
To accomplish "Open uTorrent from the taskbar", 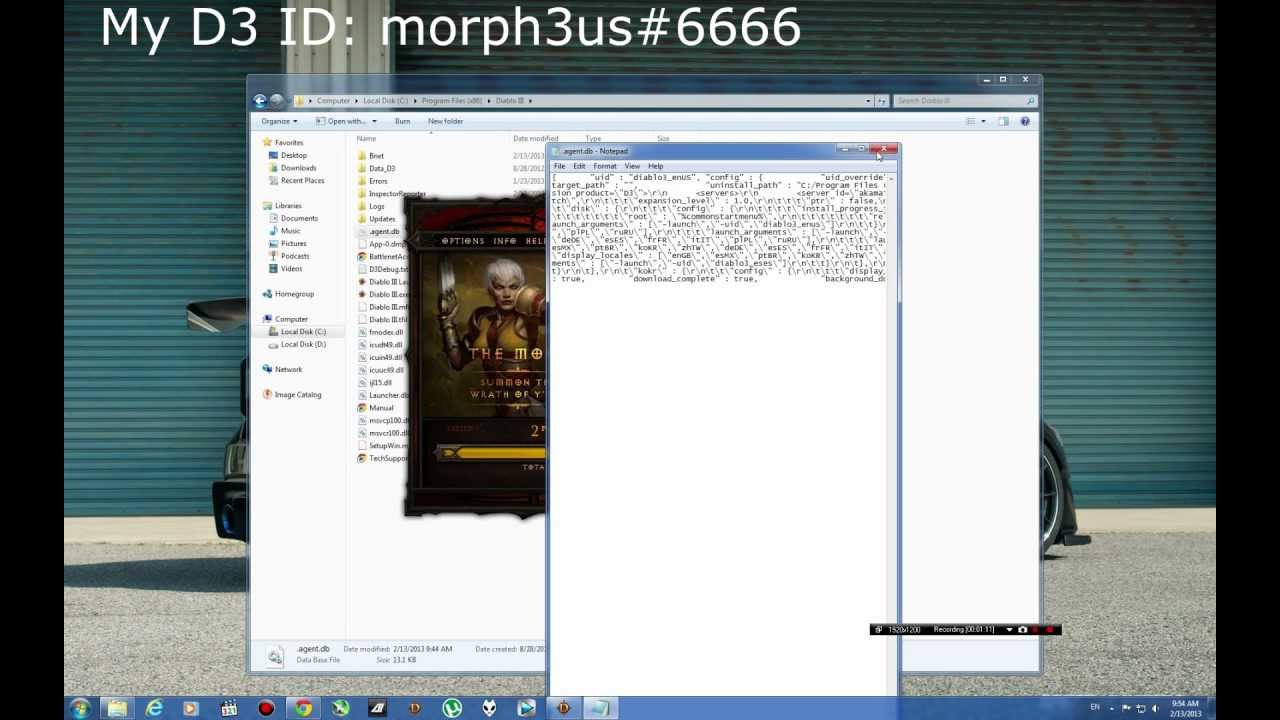I will [452, 709].
